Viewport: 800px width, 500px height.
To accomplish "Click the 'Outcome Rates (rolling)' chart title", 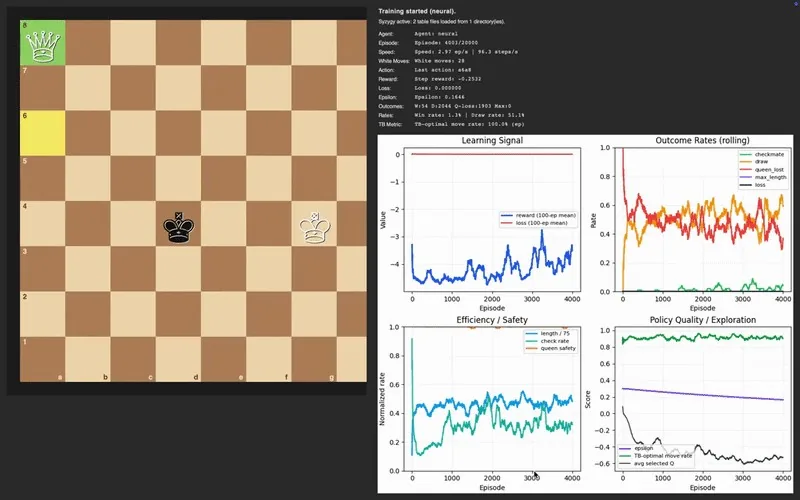I will [702, 140].
